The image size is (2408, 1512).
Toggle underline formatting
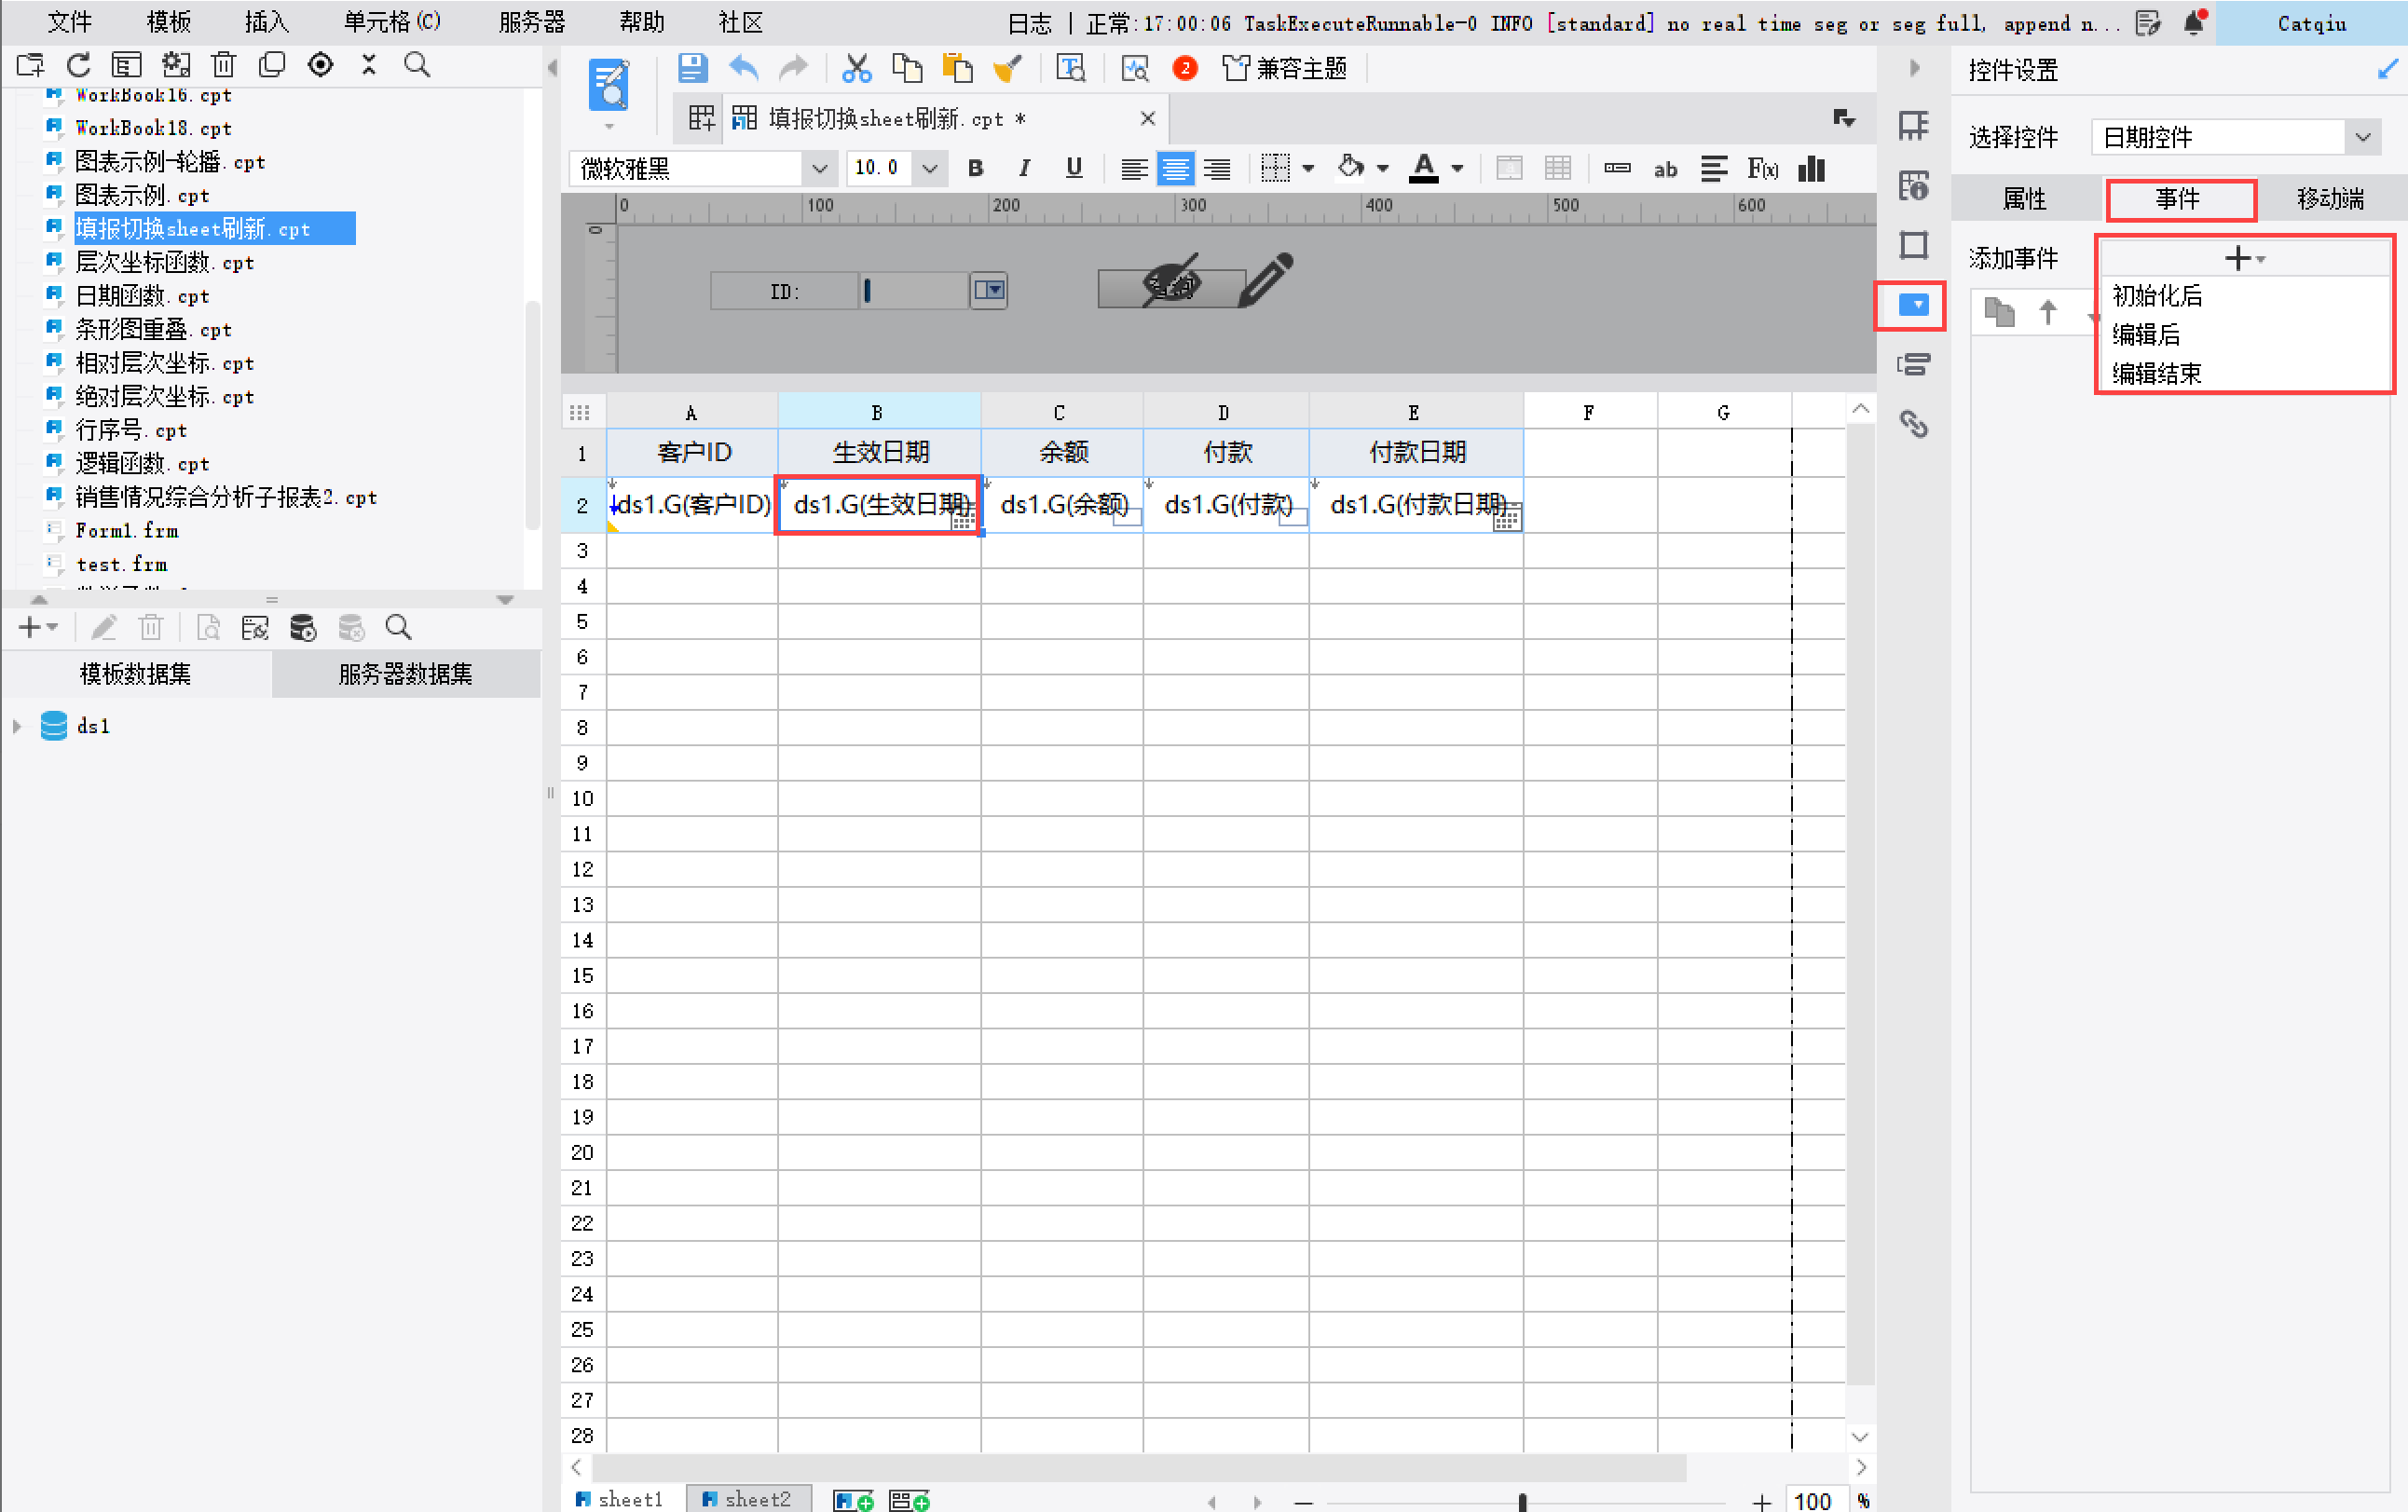tap(1073, 169)
